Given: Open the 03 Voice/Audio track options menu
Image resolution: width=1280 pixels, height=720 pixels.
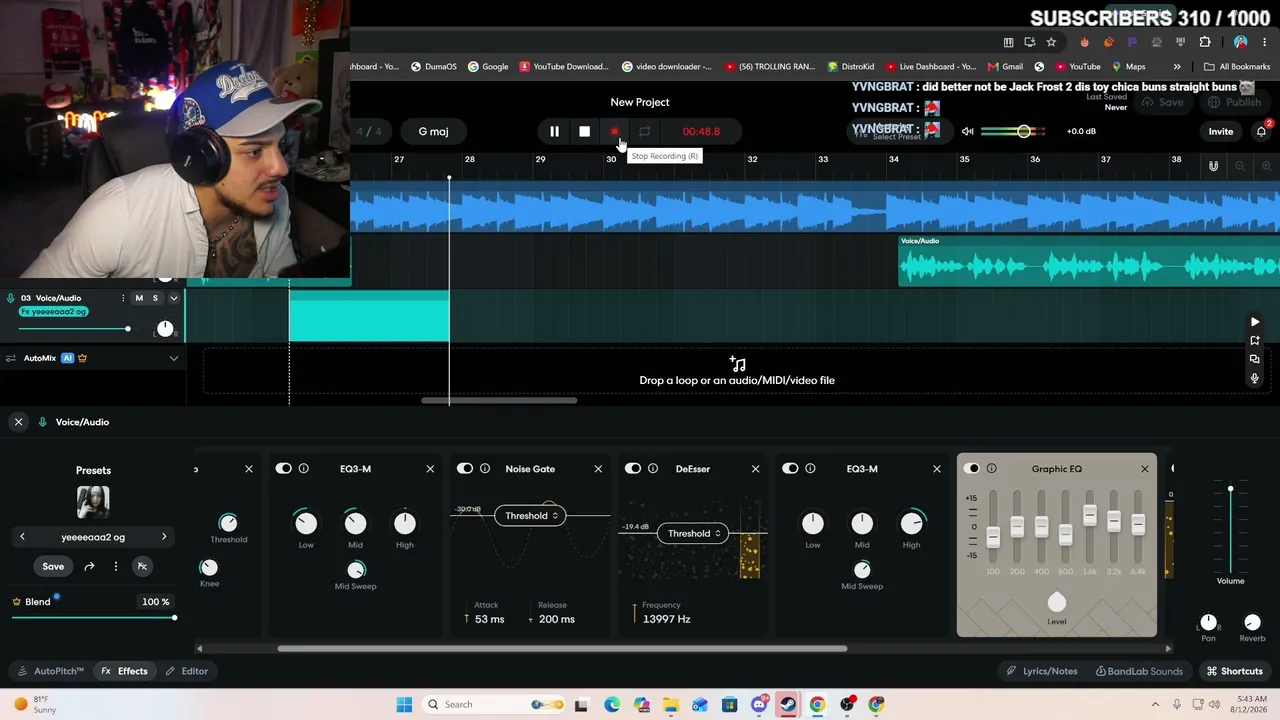Looking at the screenshot, I should coord(123,298).
